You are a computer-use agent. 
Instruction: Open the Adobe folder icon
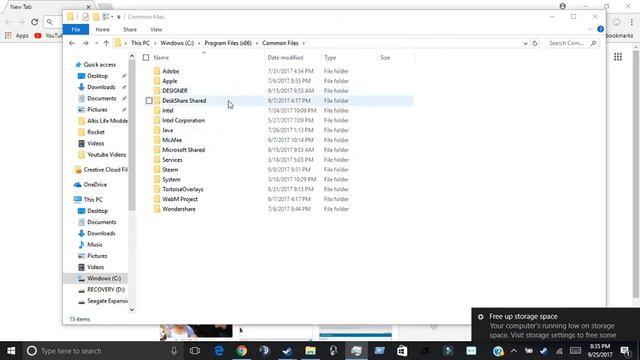157,71
